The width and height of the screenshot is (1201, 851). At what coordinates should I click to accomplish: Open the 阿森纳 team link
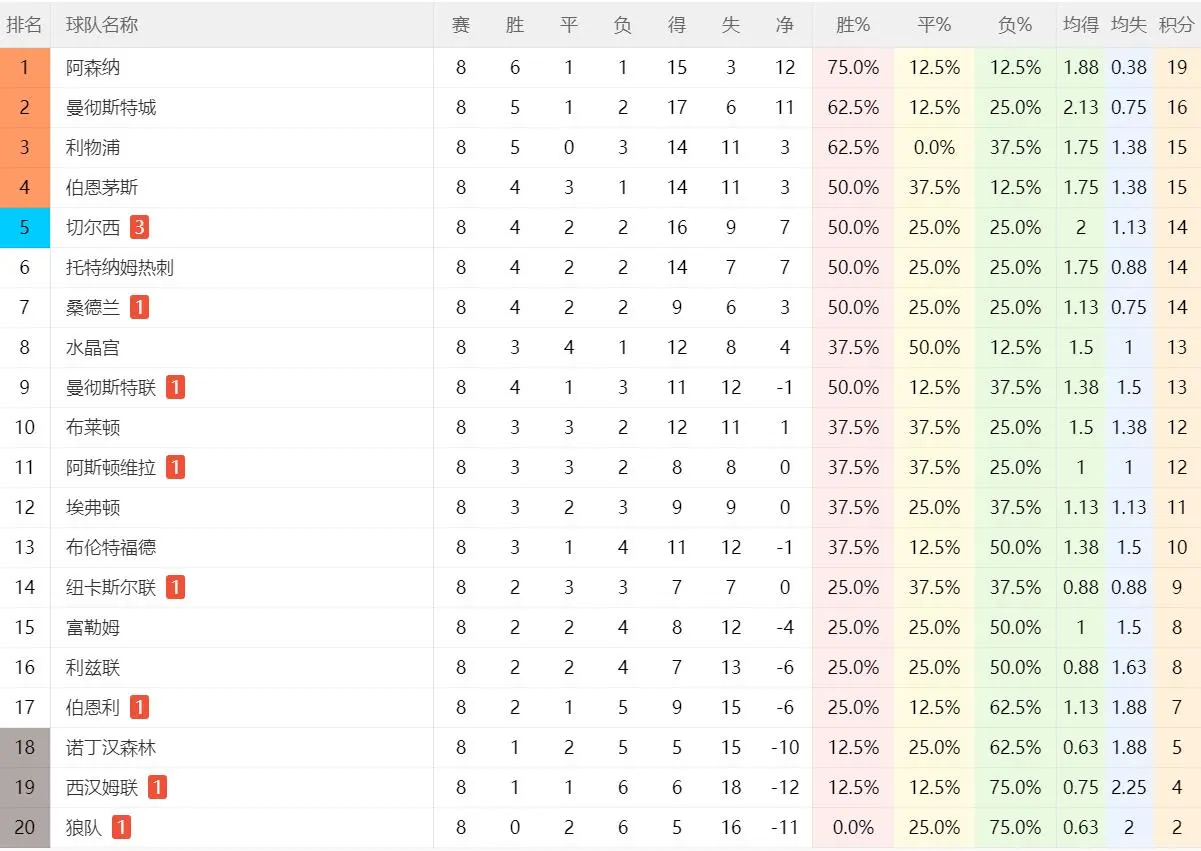pos(93,68)
